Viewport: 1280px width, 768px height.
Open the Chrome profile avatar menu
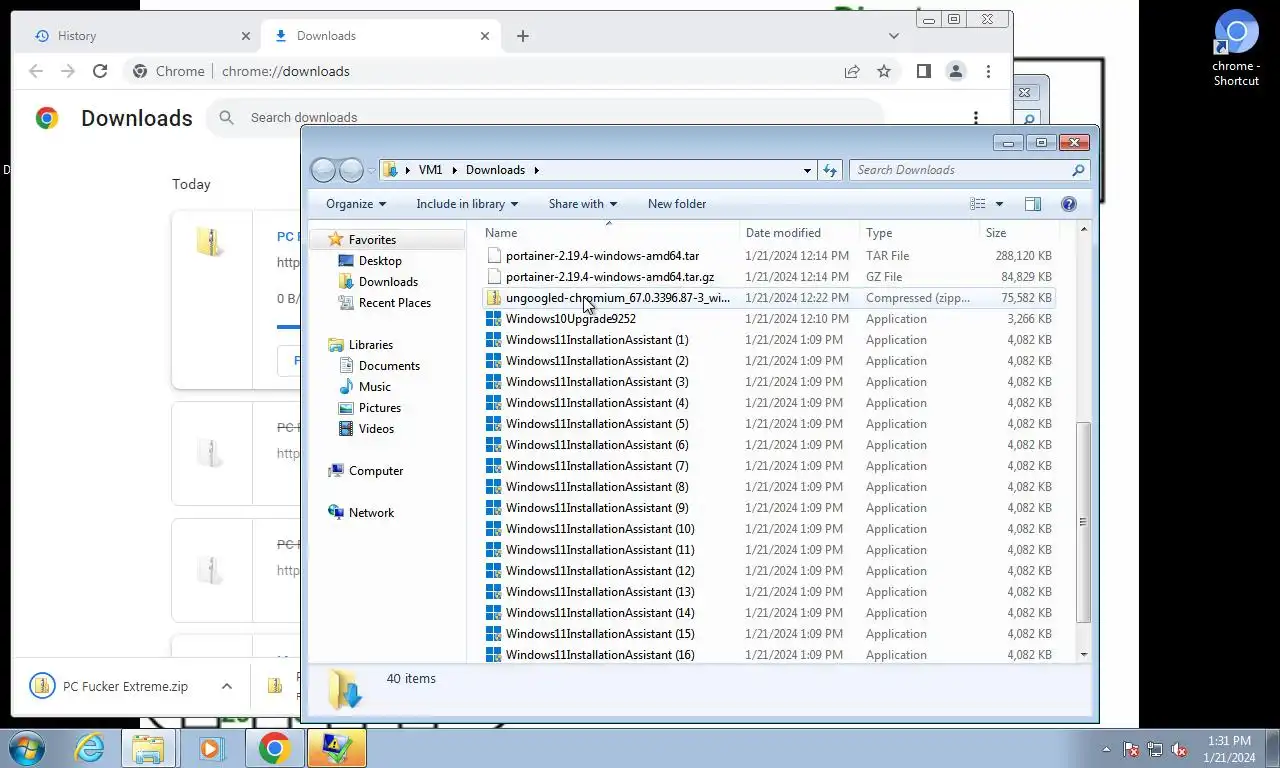[x=956, y=71]
